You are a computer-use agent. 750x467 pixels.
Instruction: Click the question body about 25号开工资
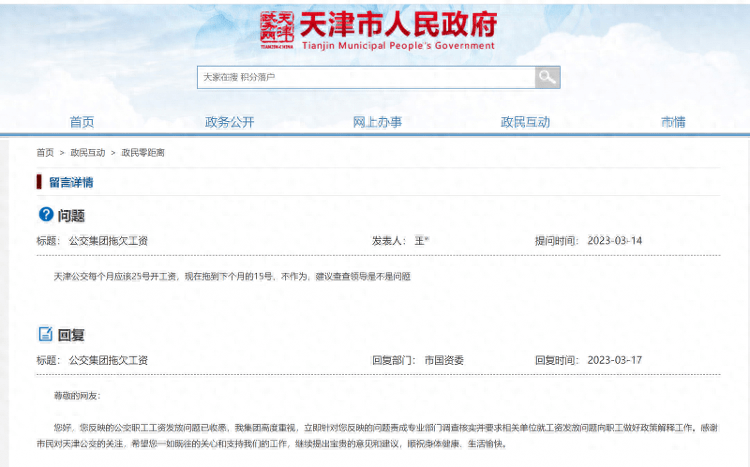tap(232, 276)
